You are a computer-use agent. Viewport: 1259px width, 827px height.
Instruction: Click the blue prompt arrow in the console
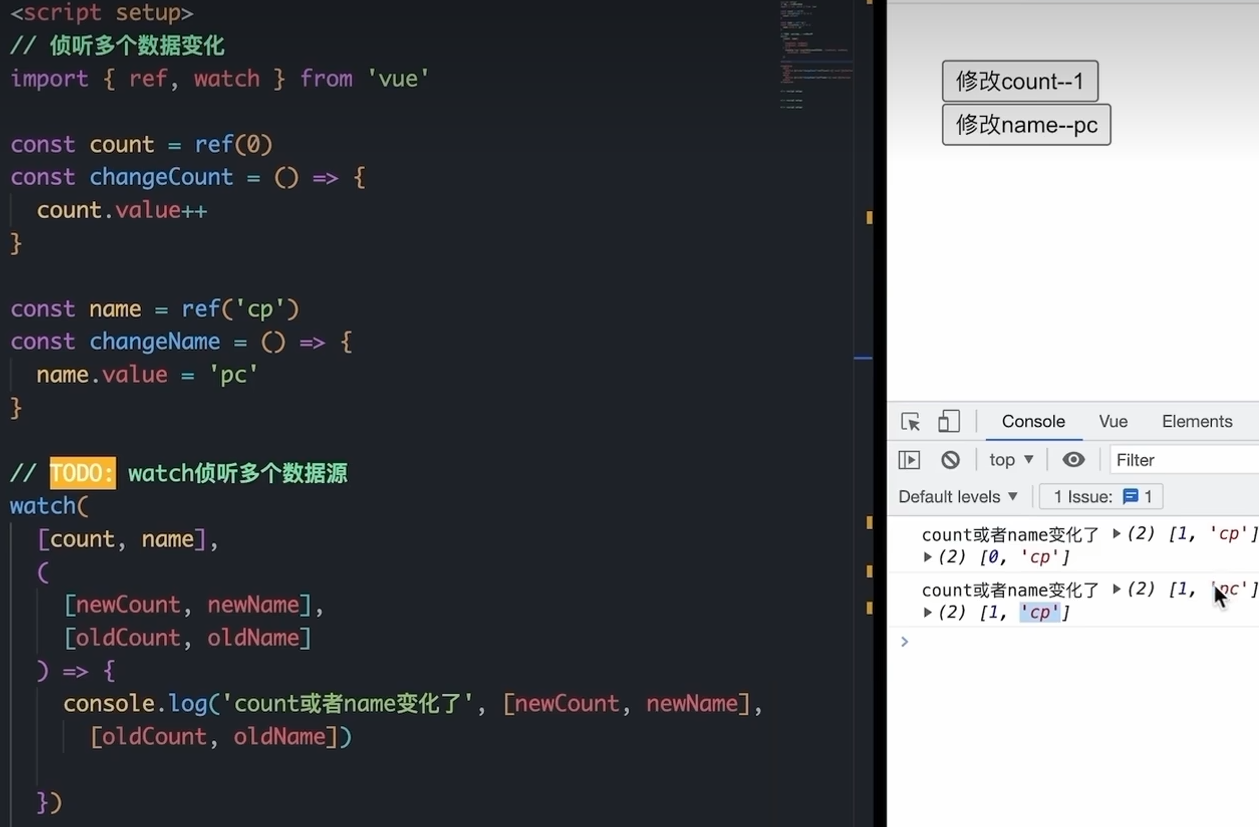coord(904,641)
